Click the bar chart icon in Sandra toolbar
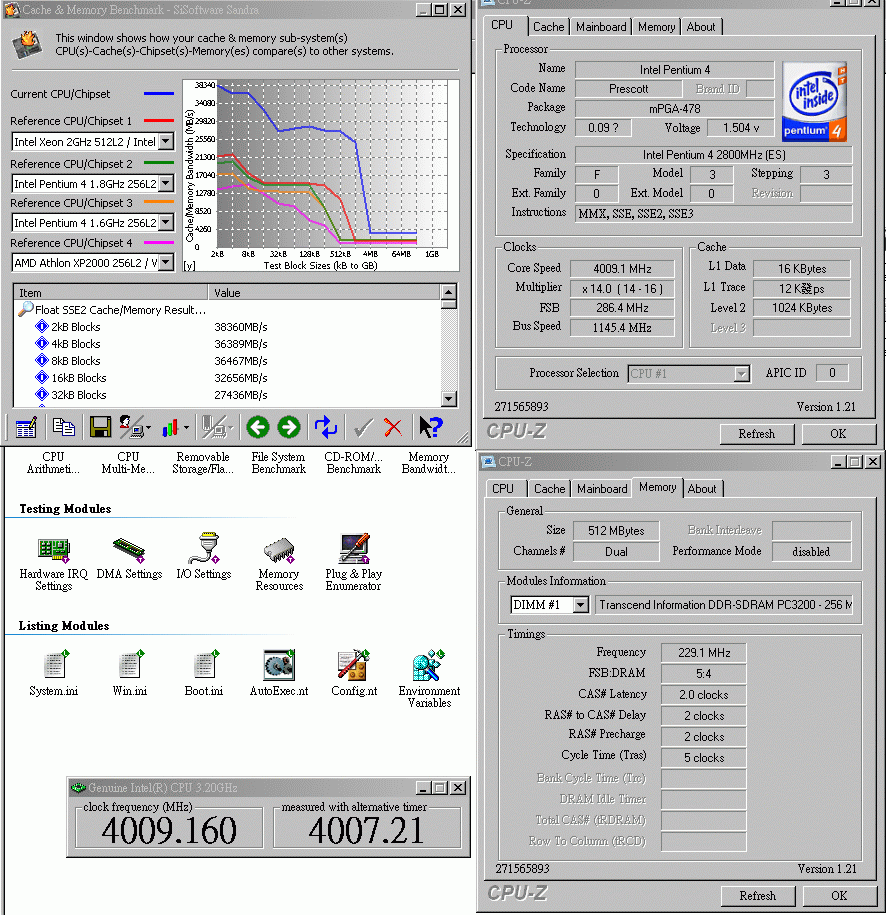 click(x=170, y=428)
